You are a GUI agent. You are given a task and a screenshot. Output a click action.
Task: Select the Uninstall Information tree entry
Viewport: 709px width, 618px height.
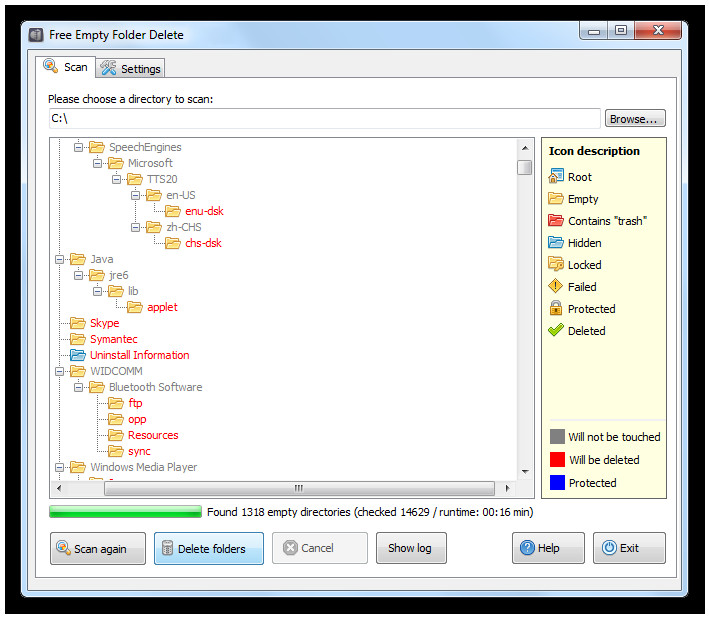[x=139, y=355]
